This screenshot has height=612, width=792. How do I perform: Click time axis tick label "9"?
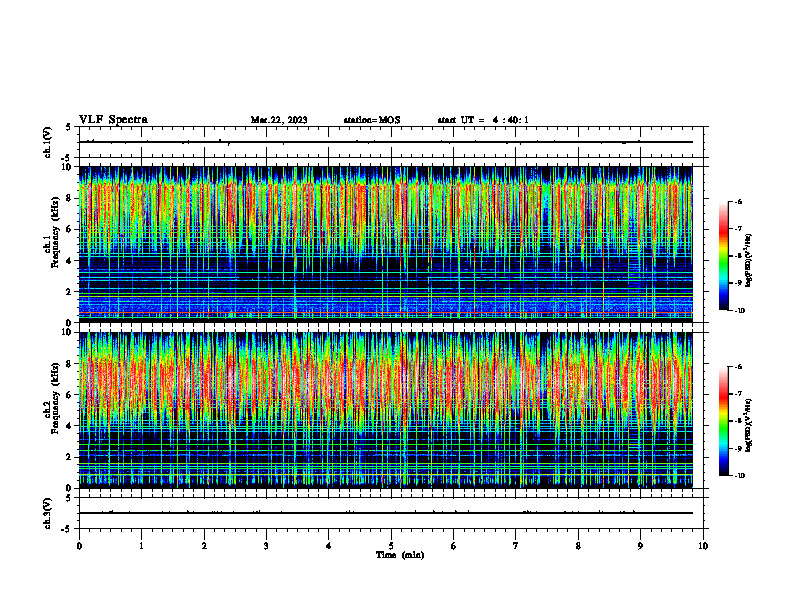click(x=640, y=546)
